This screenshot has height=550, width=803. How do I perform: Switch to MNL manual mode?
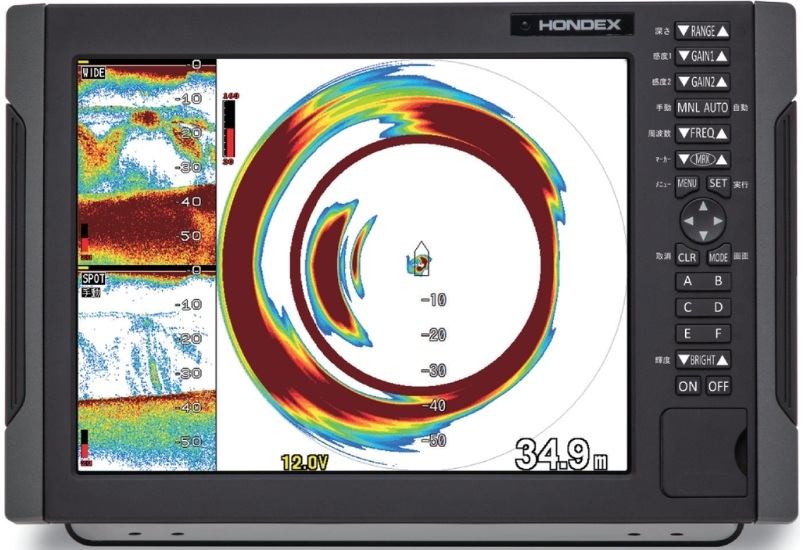(689, 107)
